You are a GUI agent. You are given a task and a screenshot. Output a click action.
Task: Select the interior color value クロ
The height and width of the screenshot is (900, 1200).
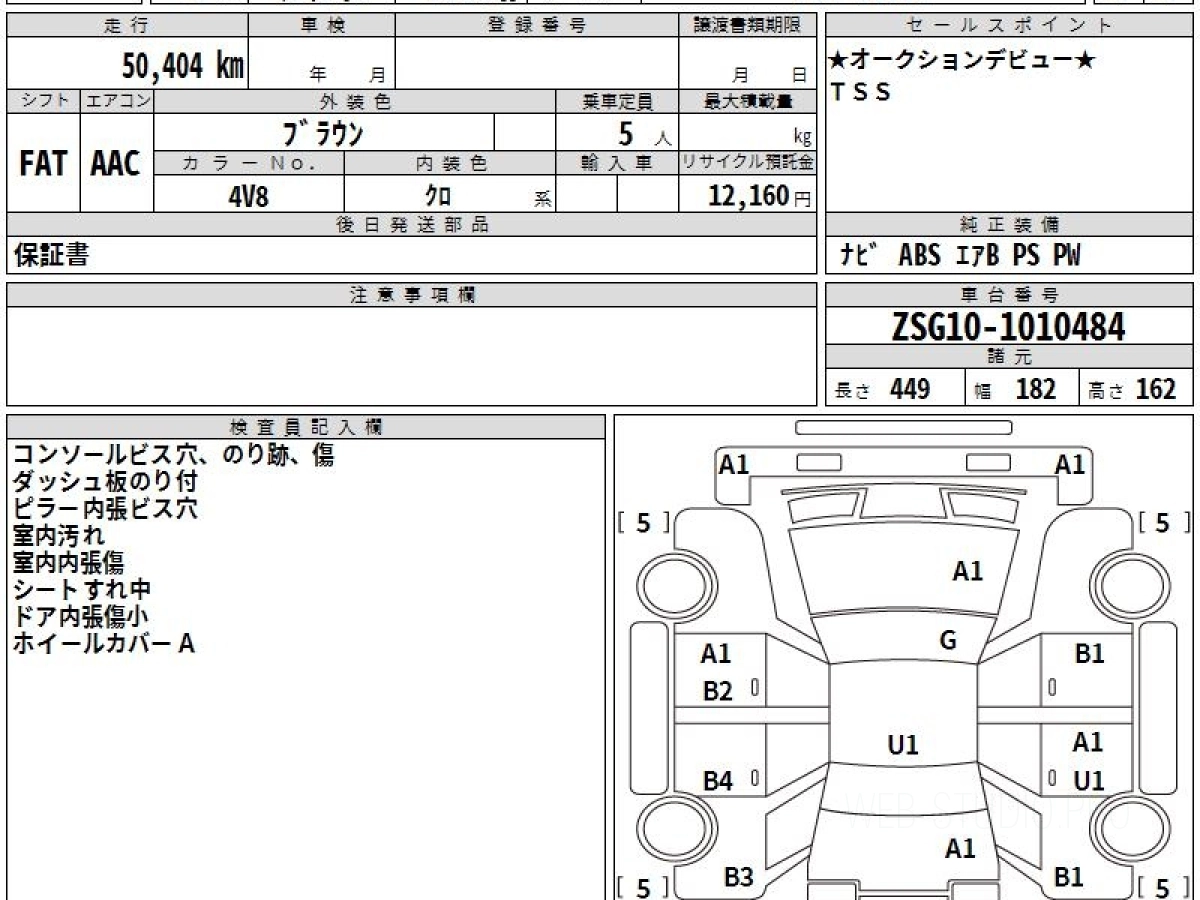[438, 195]
